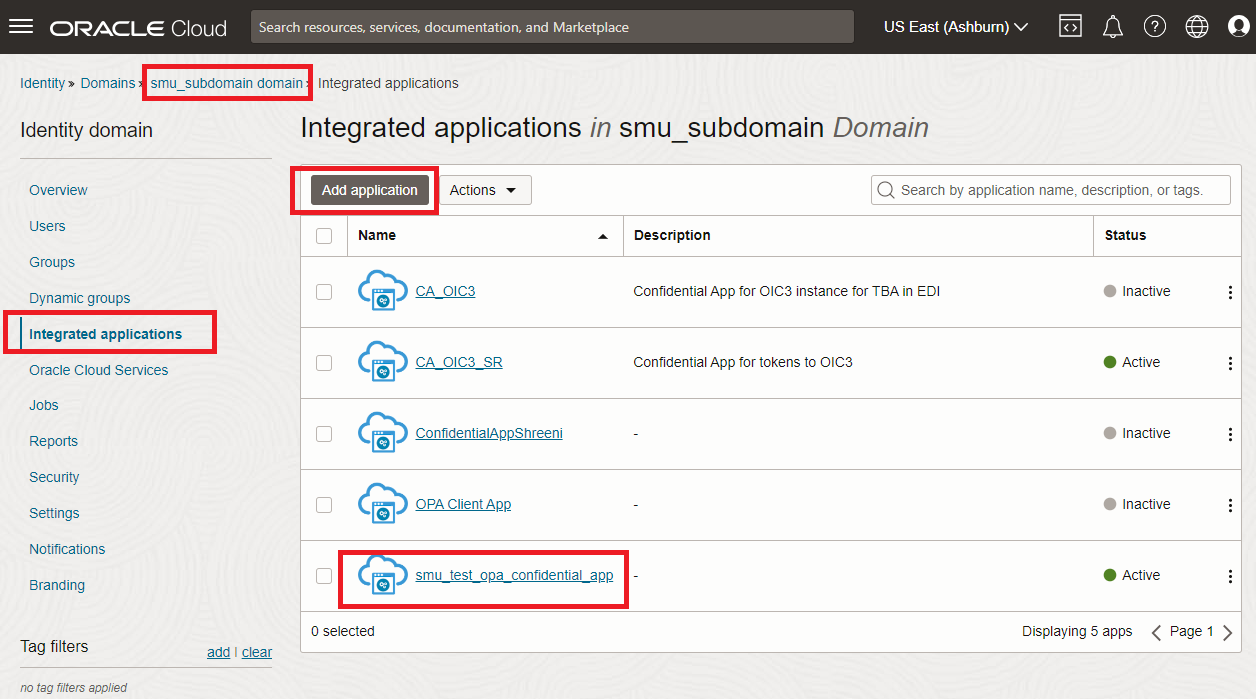Open Cloud Shell developer tools
1256x699 pixels.
tap(1070, 26)
